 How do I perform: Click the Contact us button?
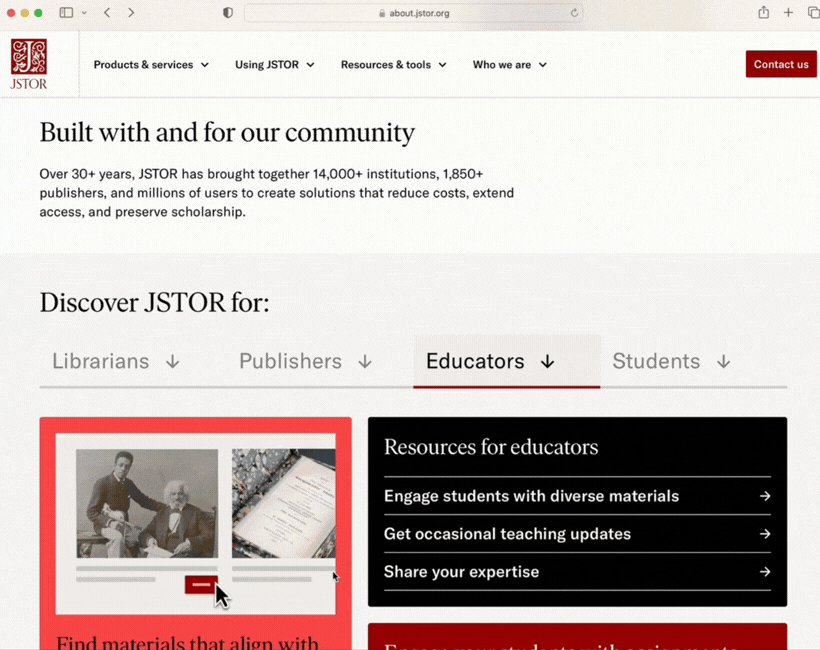pyautogui.click(x=781, y=64)
